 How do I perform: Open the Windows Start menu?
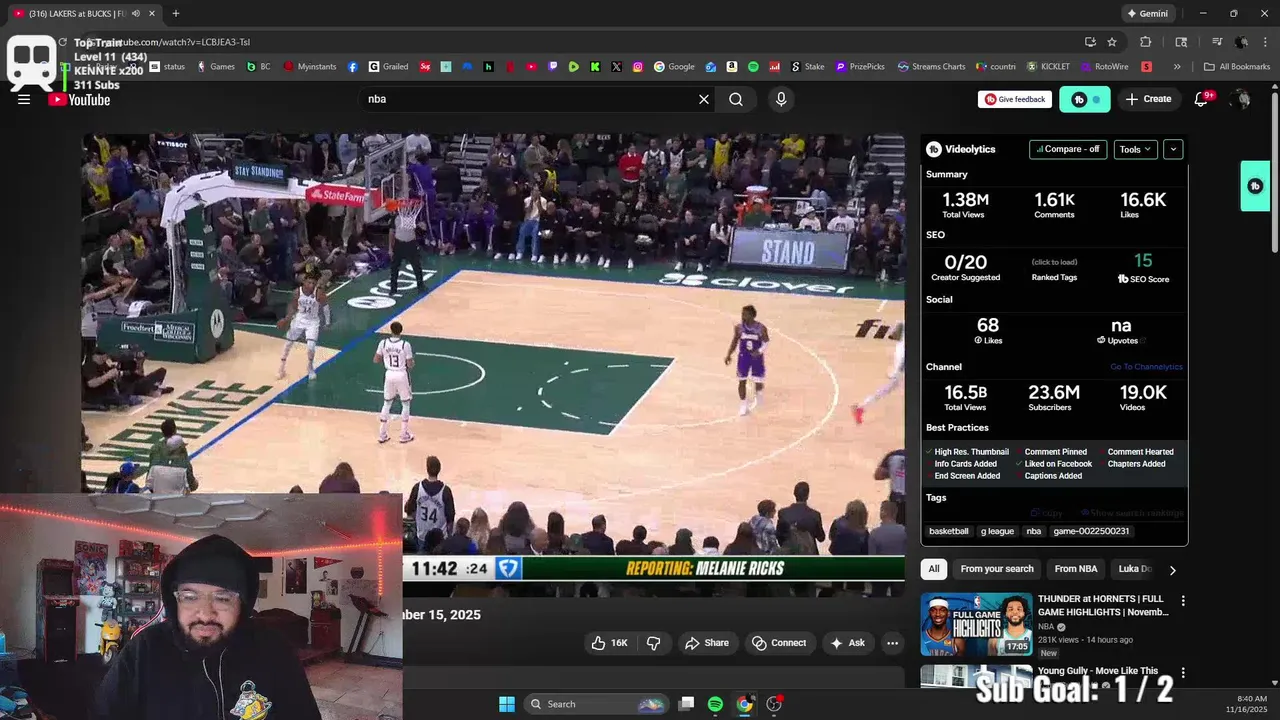click(507, 704)
